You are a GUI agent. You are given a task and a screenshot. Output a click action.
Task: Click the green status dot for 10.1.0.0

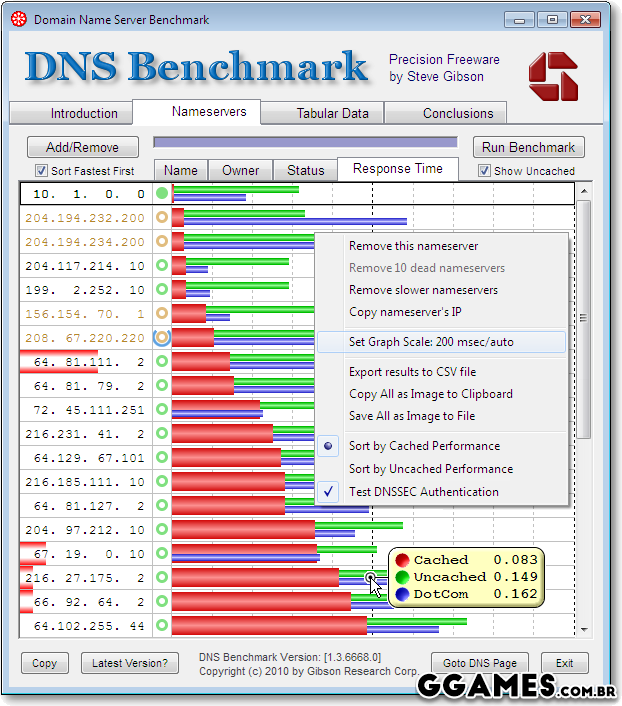[162, 194]
